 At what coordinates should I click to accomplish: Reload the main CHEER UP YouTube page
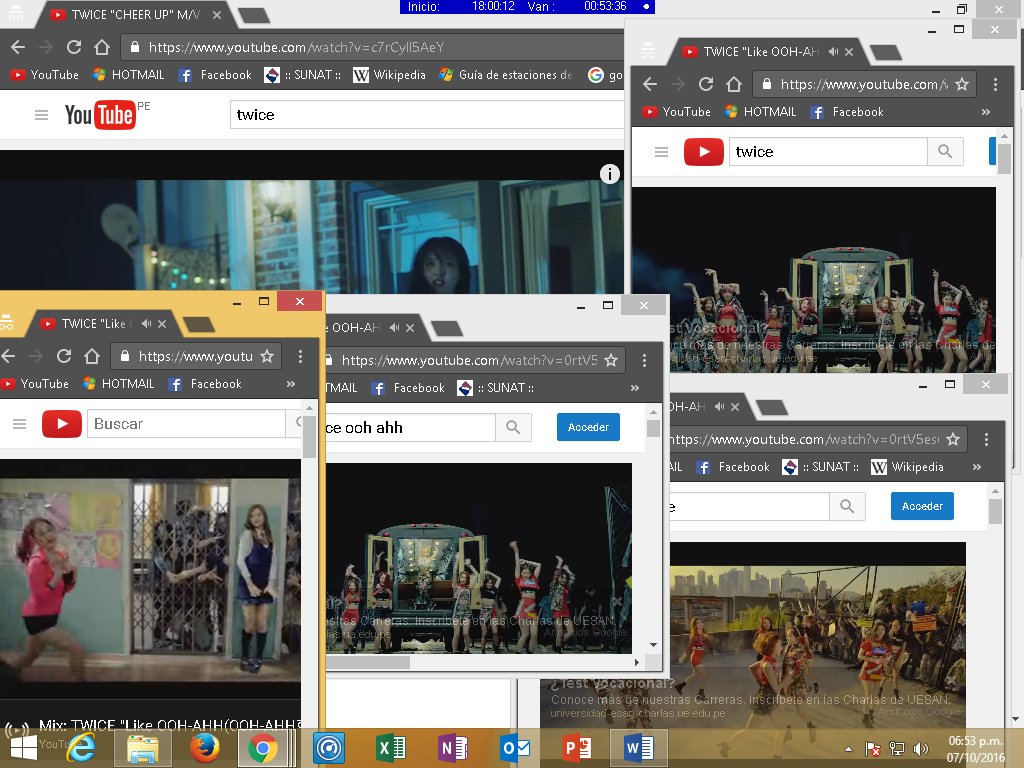(x=74, y=47)
